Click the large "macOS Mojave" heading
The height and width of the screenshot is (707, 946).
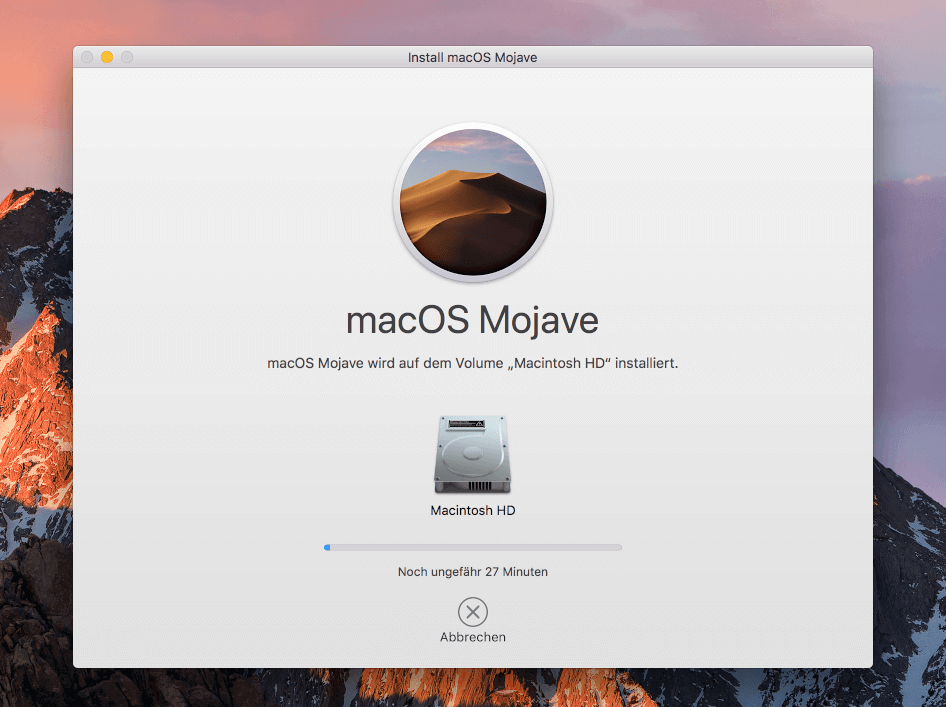click(x=472, y=321)
